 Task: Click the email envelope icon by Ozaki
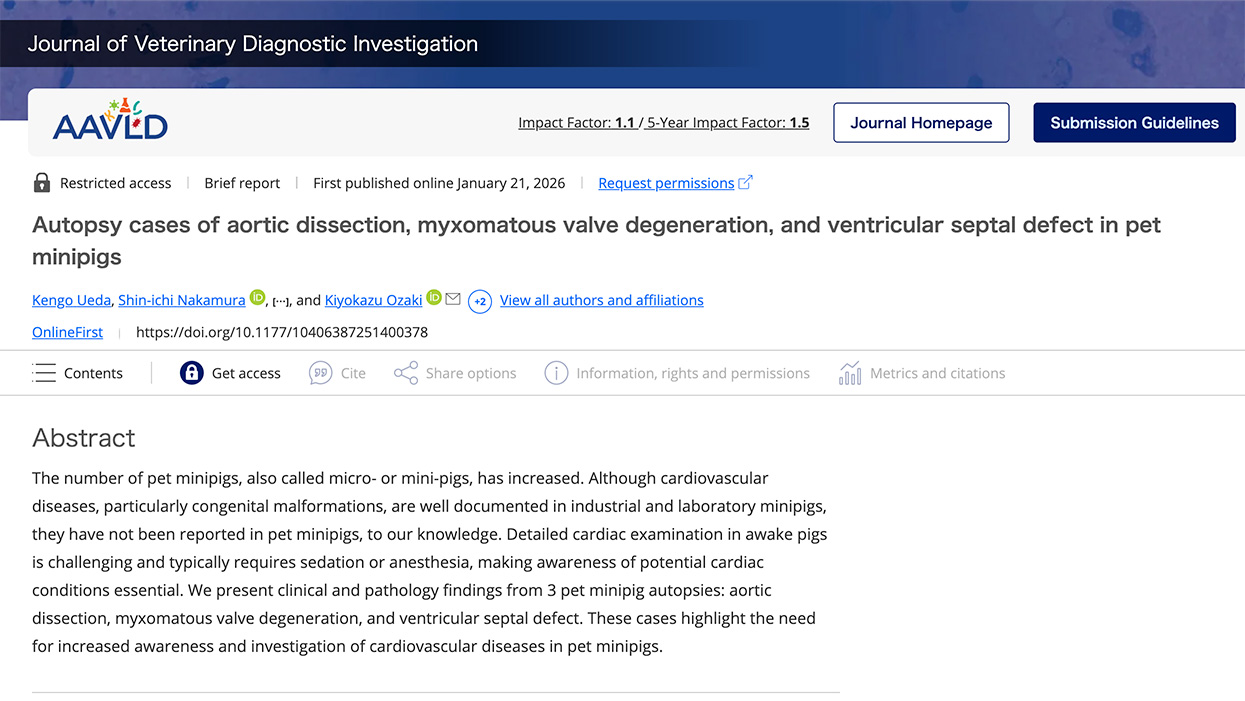point(453,299)
